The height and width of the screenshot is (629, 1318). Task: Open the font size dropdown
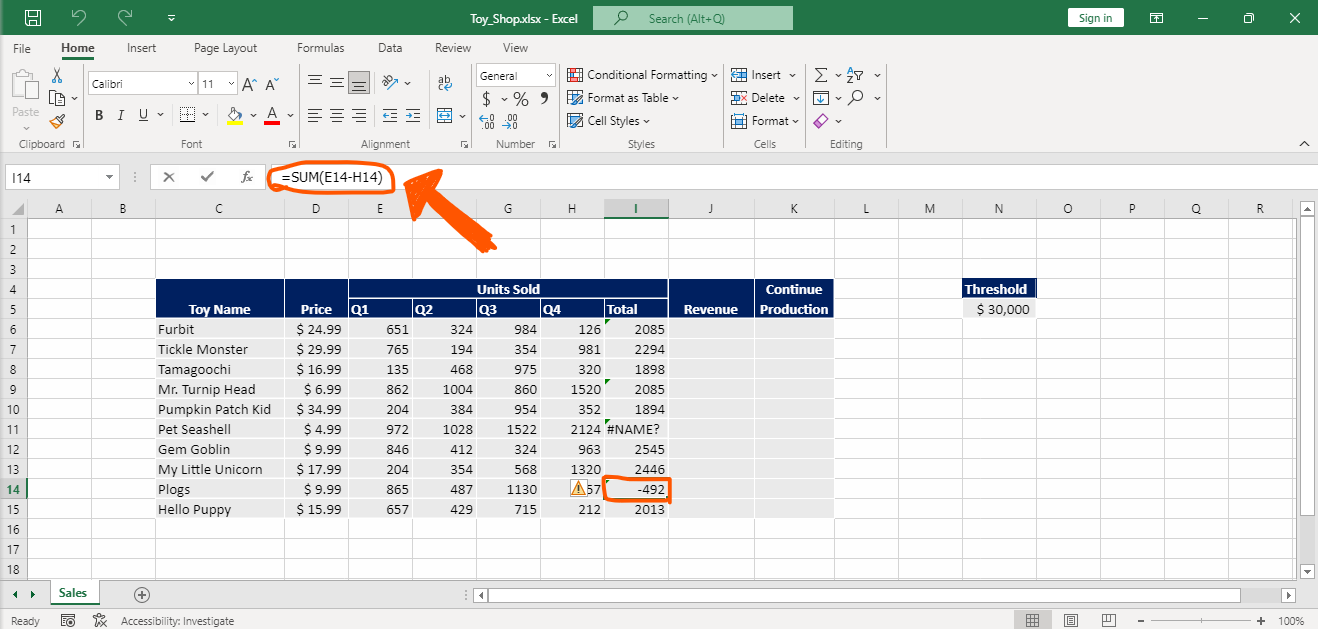point(232,84)
